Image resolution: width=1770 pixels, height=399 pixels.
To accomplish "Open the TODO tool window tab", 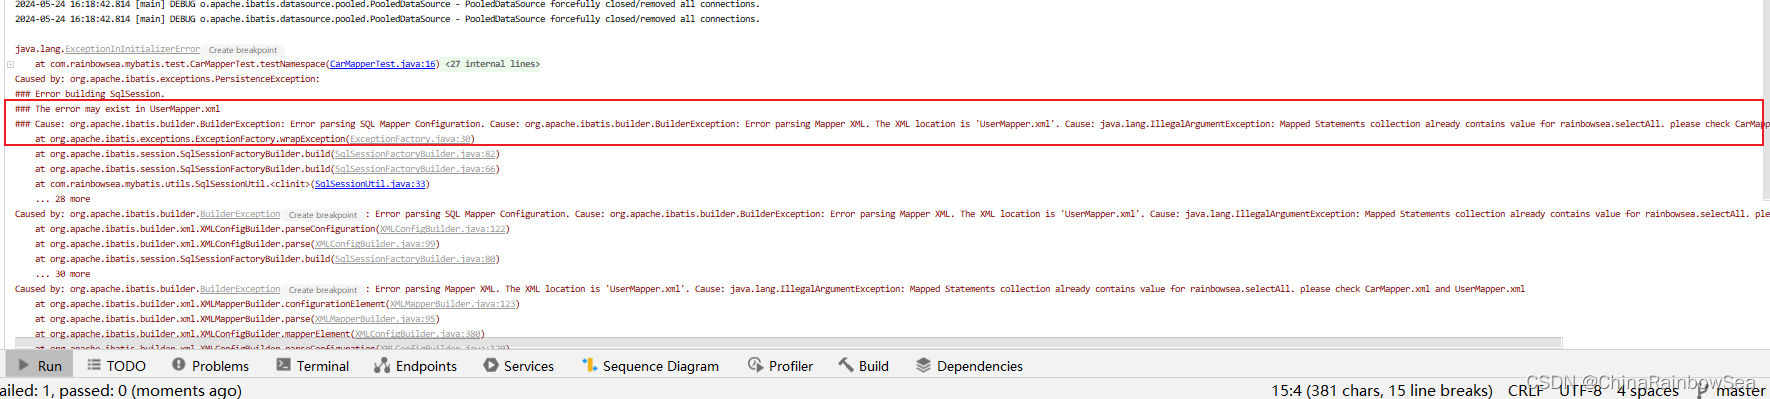I will [116, 366].
